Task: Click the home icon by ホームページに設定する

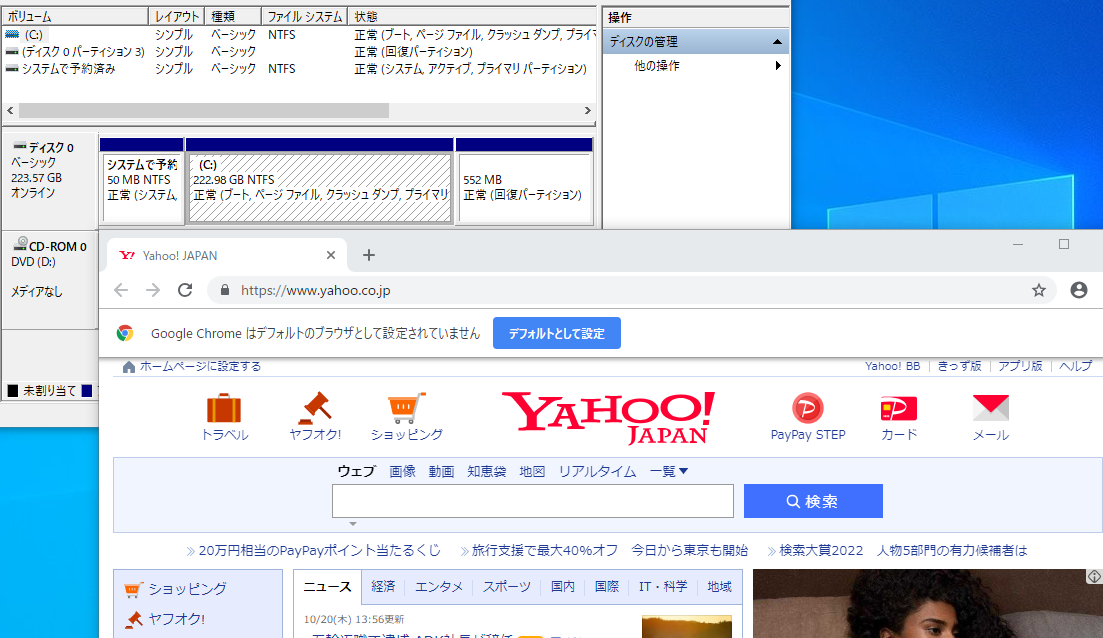Action: 129,366
